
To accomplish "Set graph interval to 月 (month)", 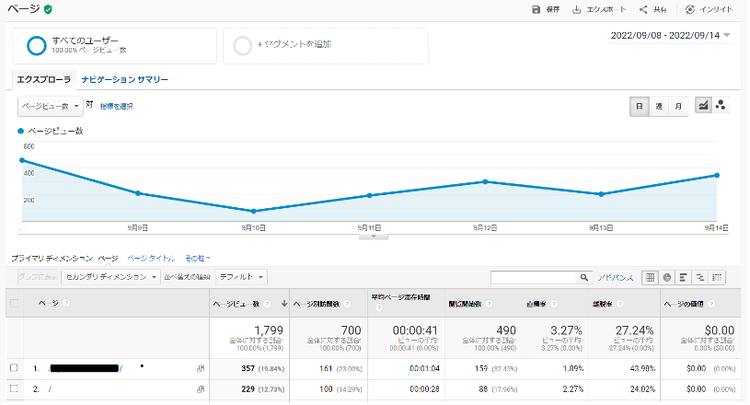I will point(678,106).
